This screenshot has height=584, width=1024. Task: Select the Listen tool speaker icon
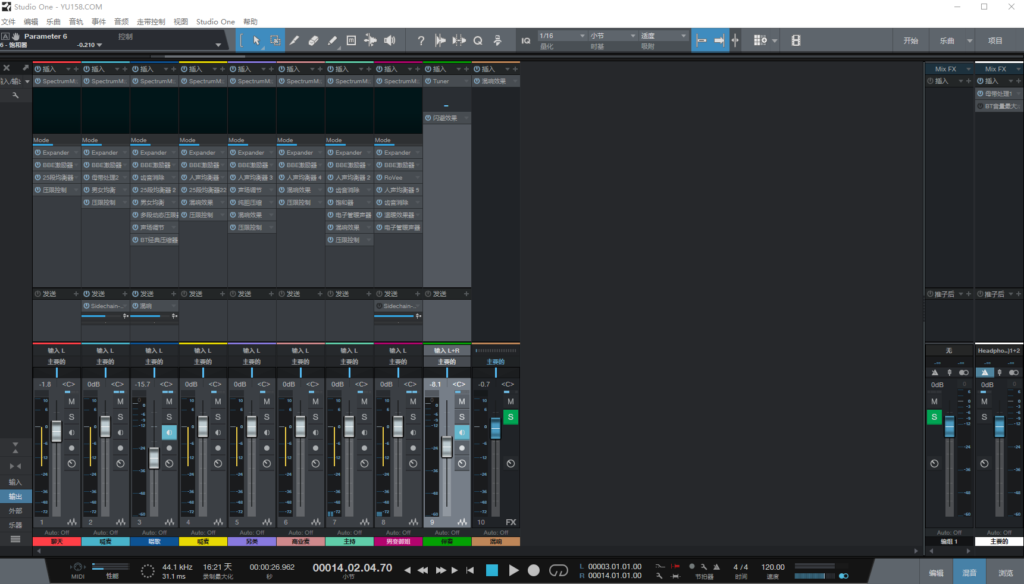390,40
